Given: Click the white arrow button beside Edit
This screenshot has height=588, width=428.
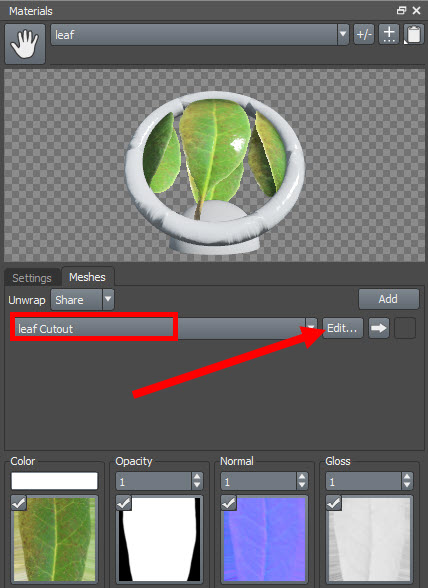Looking at the screenshot, I should [x=378, y=328].
